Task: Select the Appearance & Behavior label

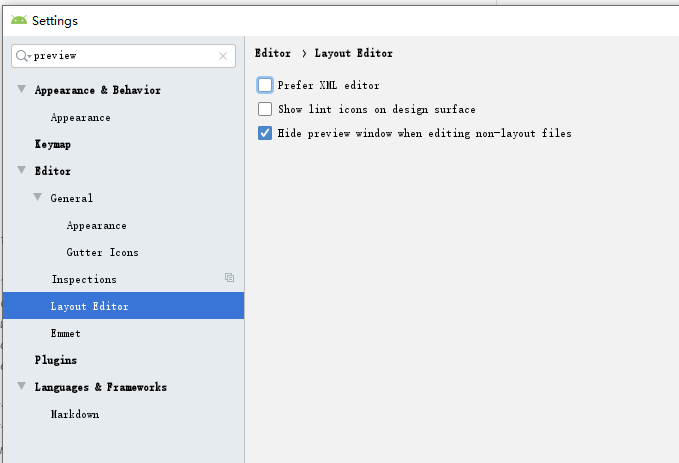Action: click(98, 90)
